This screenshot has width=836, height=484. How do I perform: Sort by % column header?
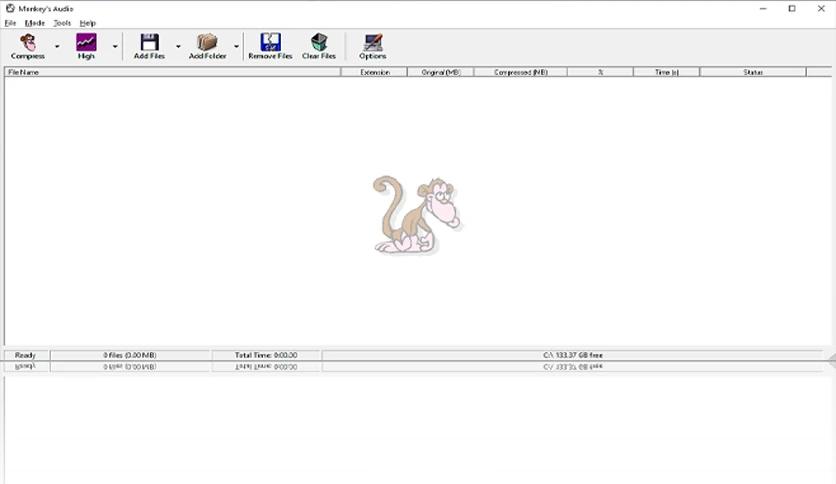tap(600, 72)
